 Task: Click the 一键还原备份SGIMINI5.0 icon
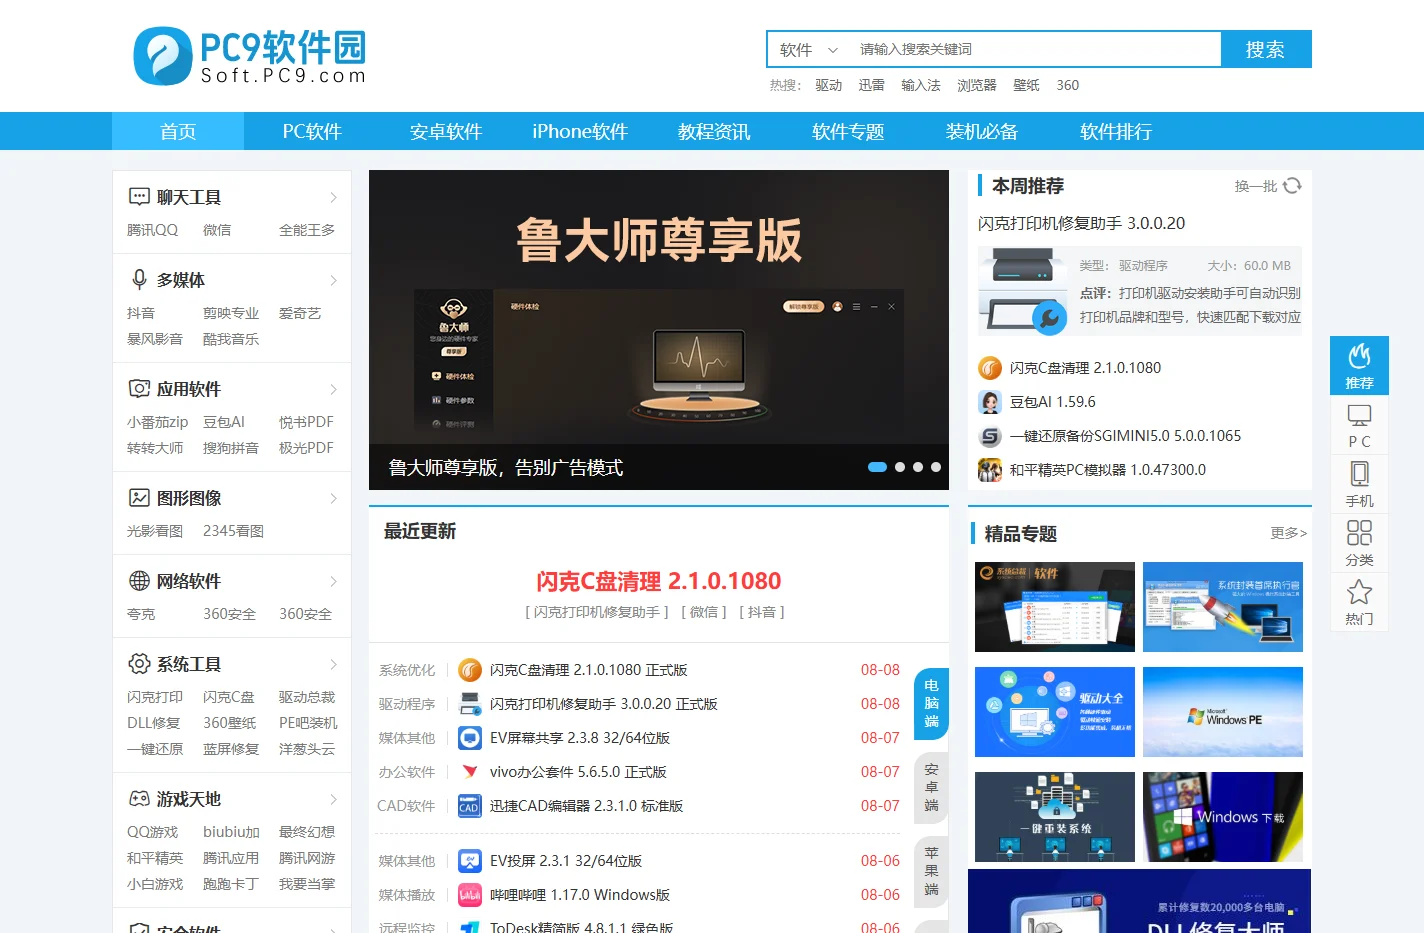[x=990, y=436]
